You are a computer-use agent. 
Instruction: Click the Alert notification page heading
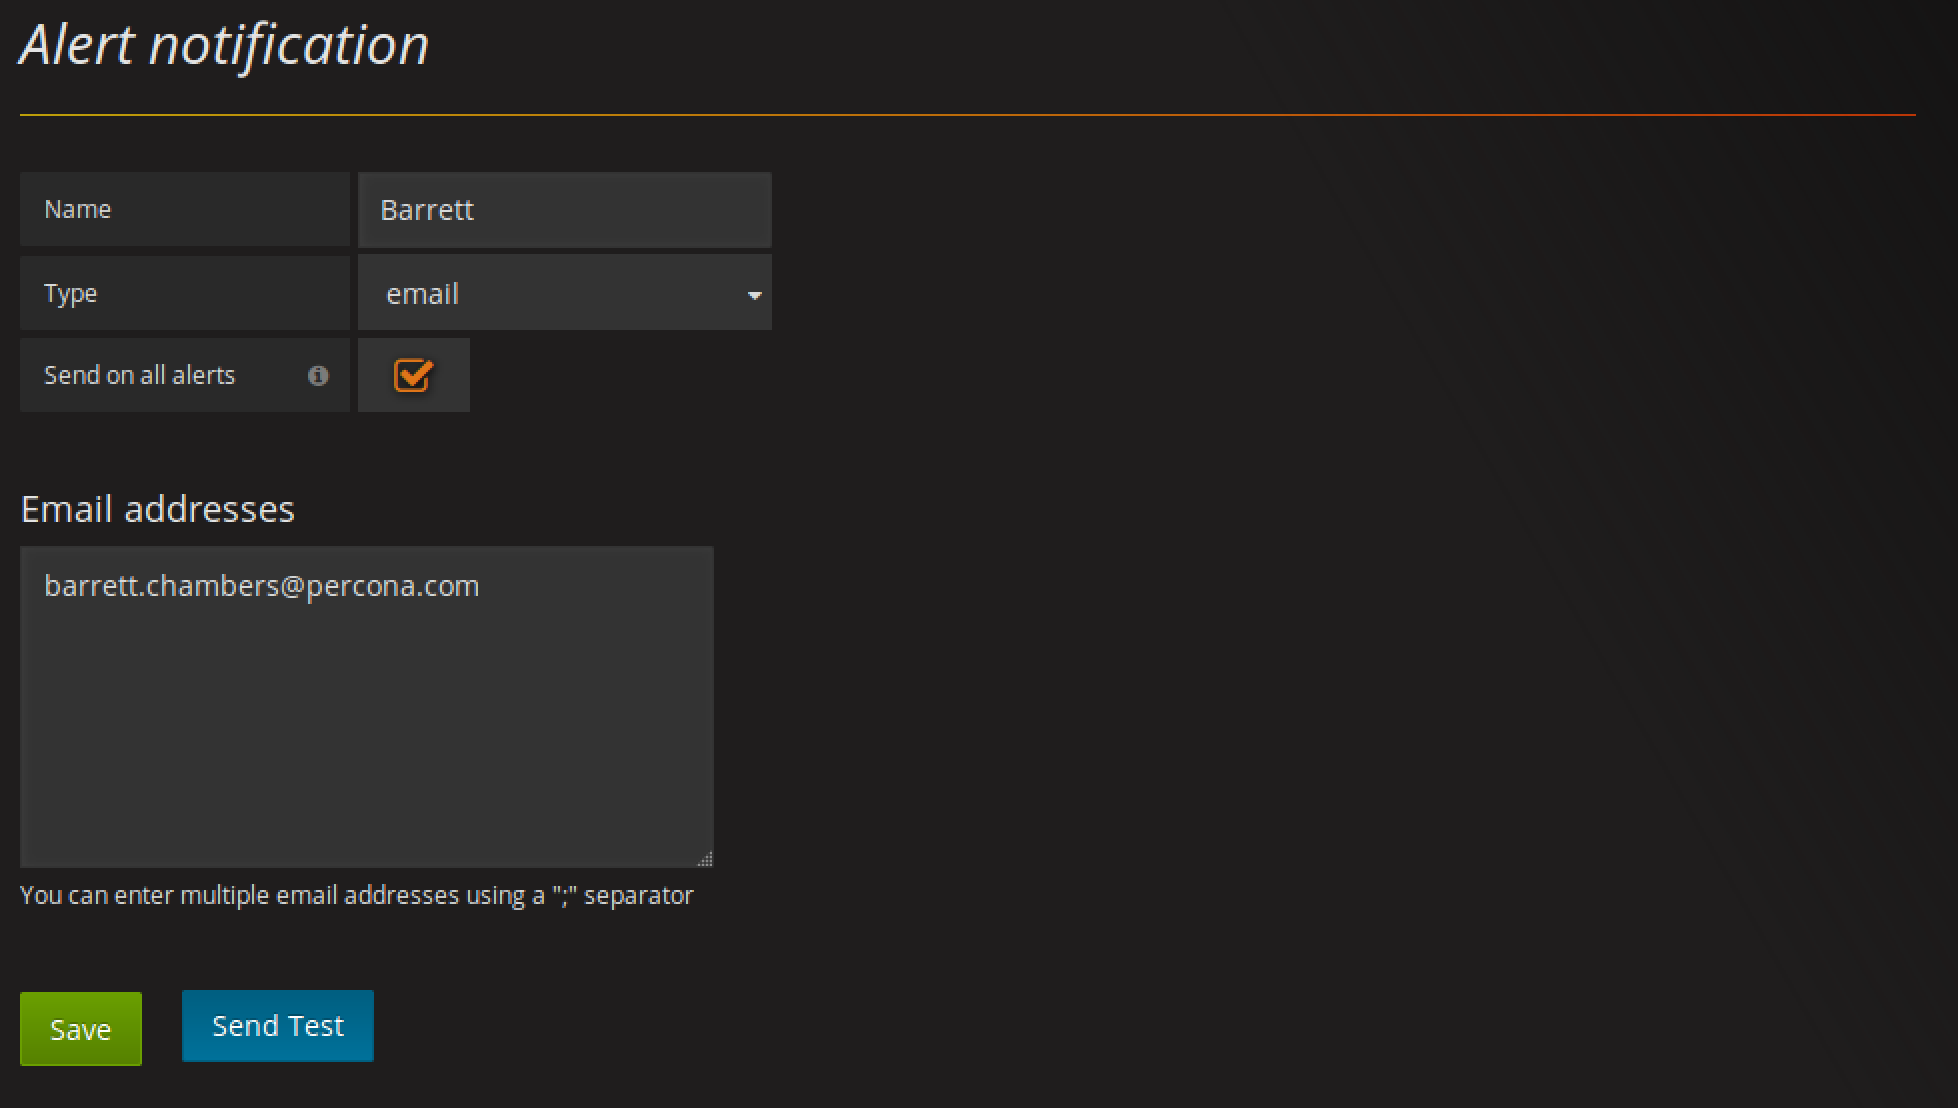224,44
